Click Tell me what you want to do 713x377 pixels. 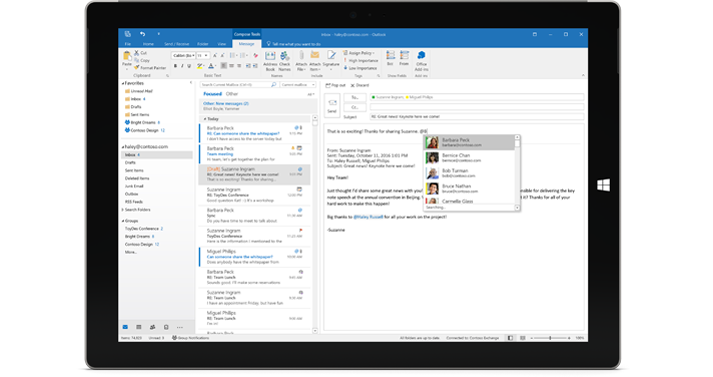click(x=294, y=44)
